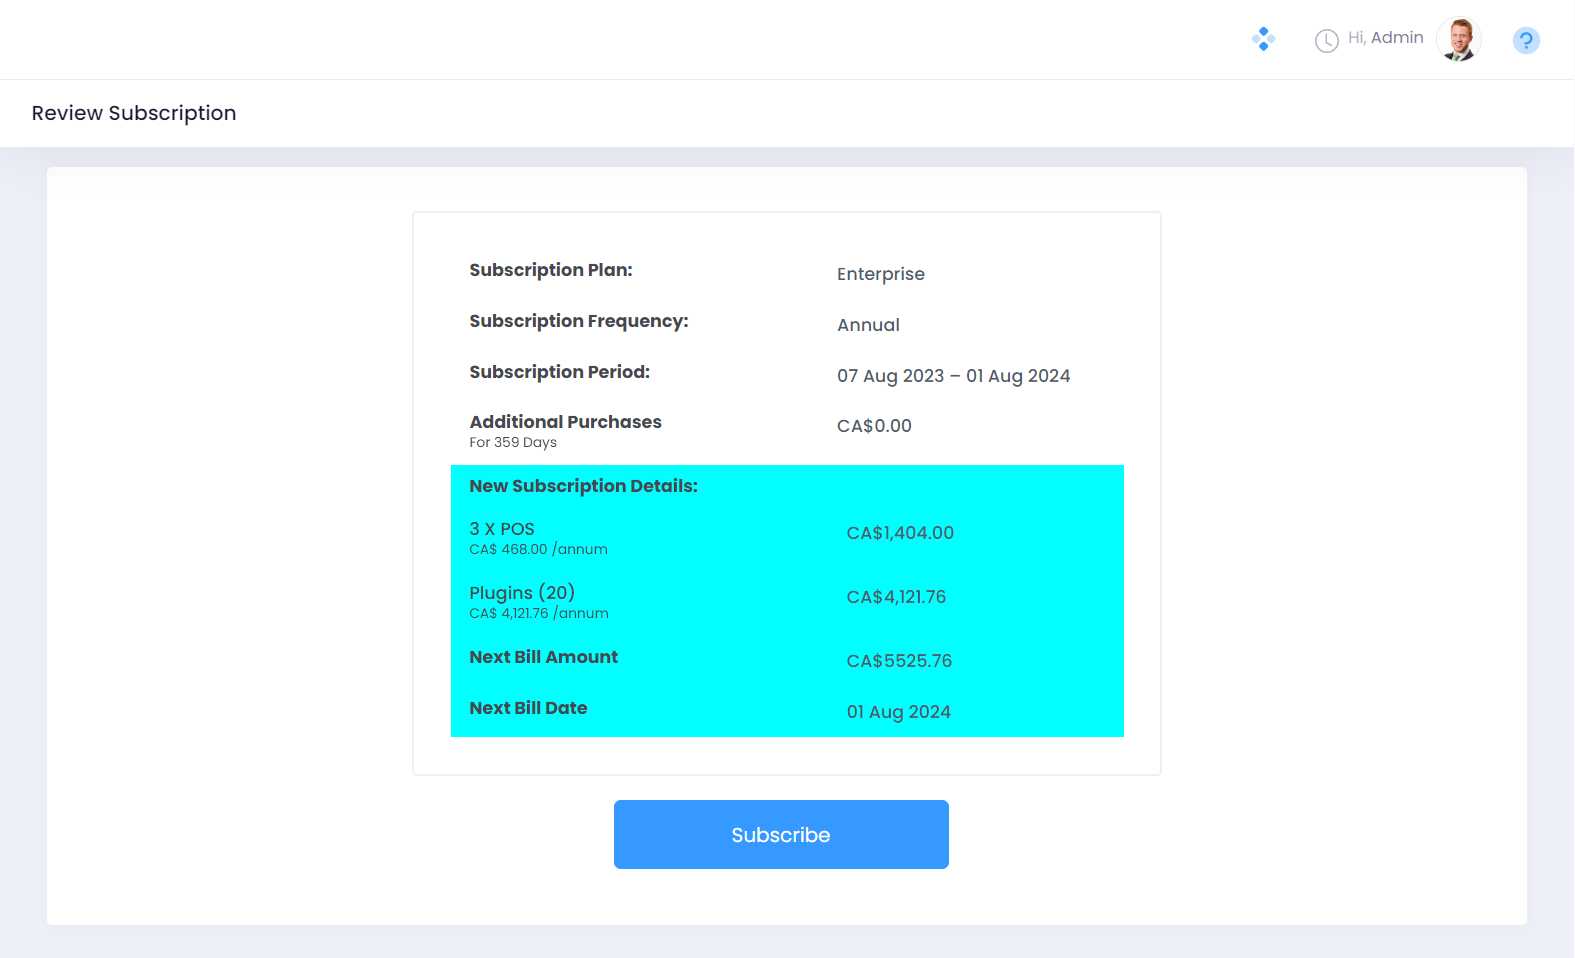Viewport: 1575px width, 958px height.
Task: Click the subscription period date range
Action: pyautogui.click(x=953, y=376)
